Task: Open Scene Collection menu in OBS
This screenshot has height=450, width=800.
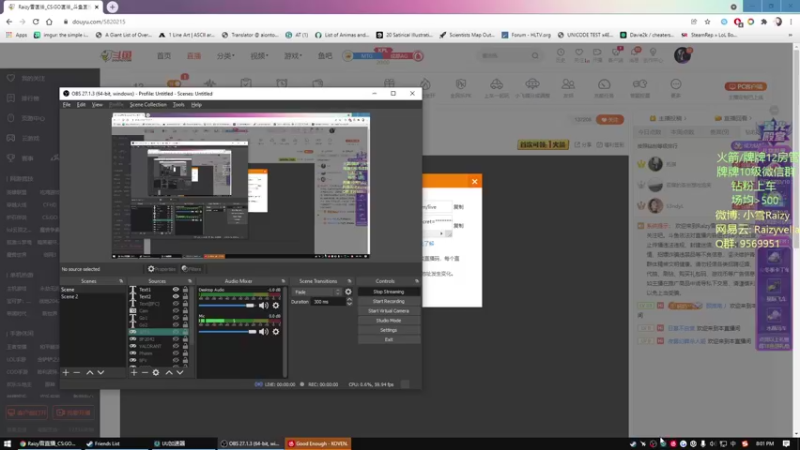Action: 148,105
